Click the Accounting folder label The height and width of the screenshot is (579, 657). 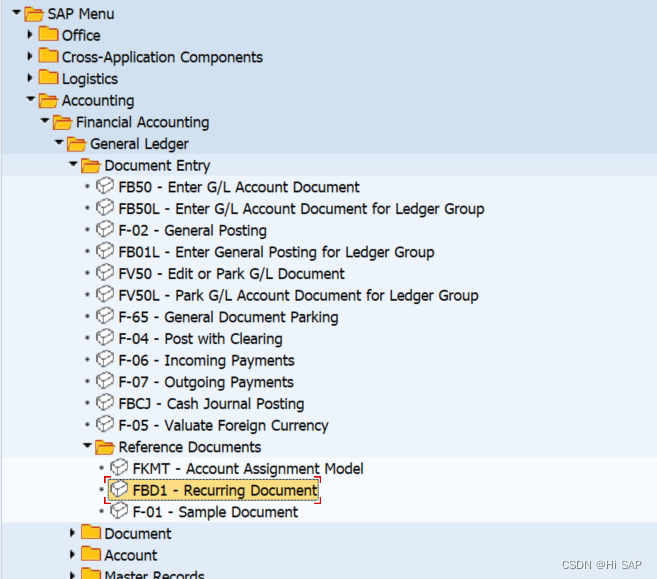pos(98,101)
